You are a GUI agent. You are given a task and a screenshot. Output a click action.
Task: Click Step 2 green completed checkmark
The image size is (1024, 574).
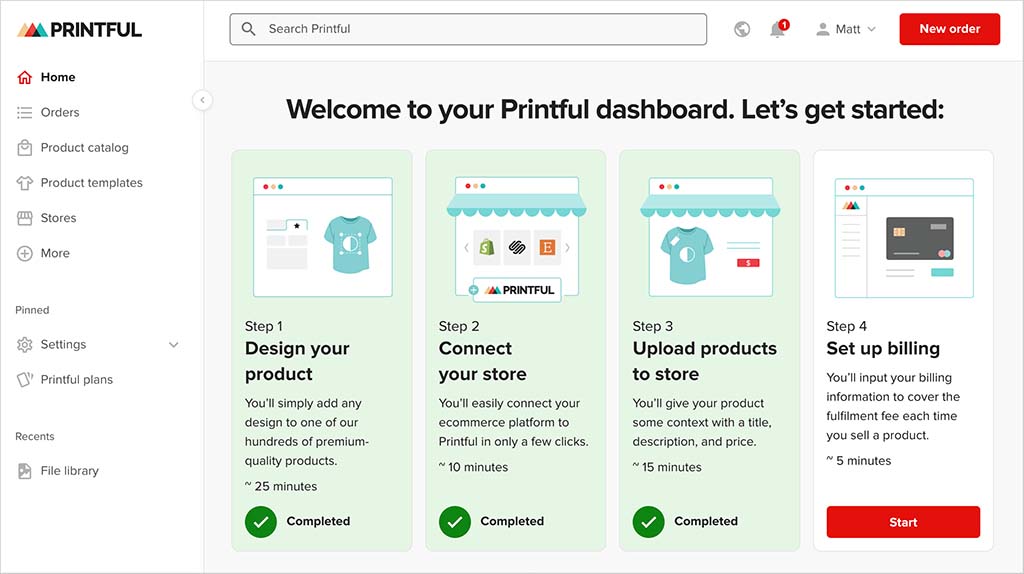click(455, 522)
